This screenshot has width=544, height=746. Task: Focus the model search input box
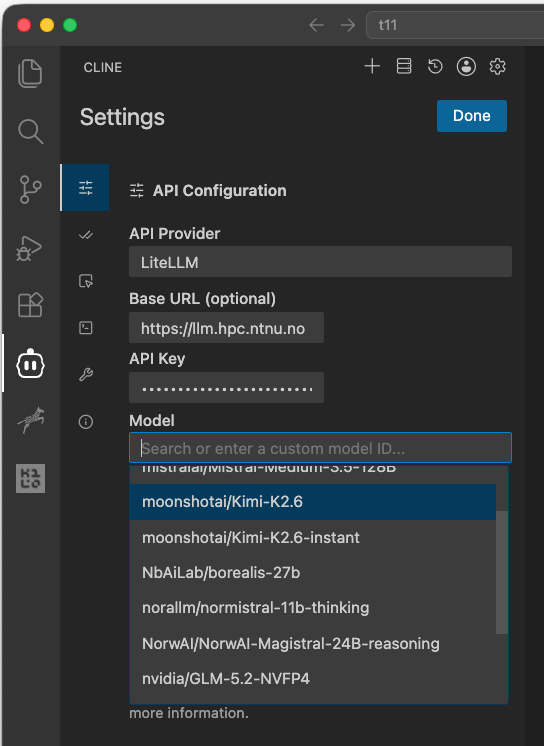coord(320,448)
